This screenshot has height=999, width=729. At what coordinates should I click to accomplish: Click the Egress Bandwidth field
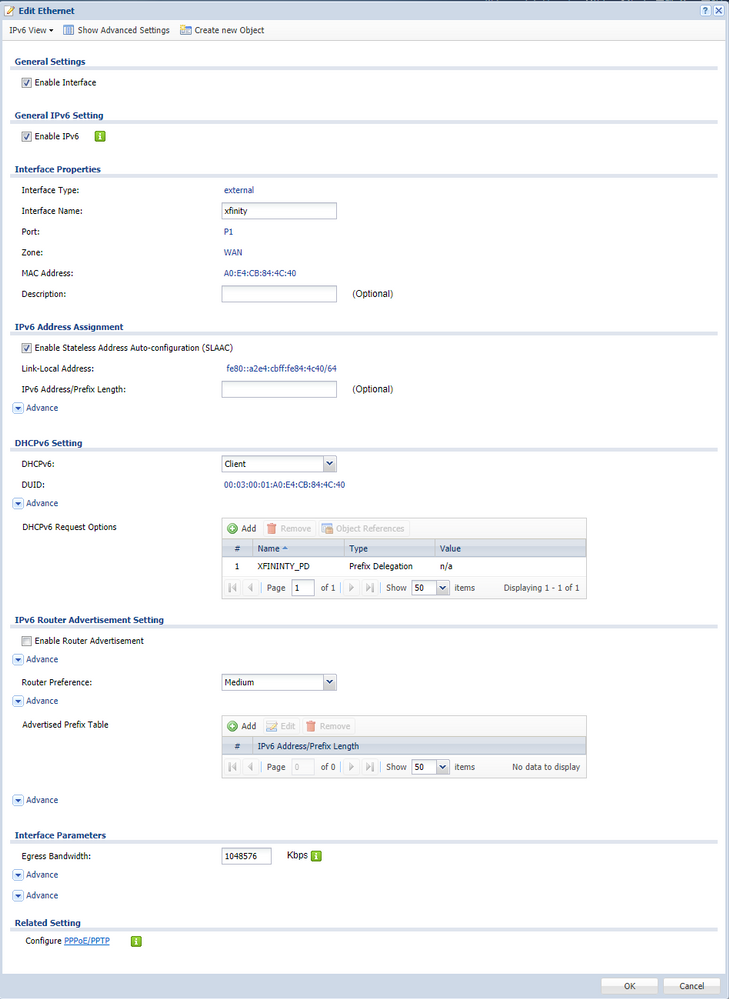tap(247, 857)
